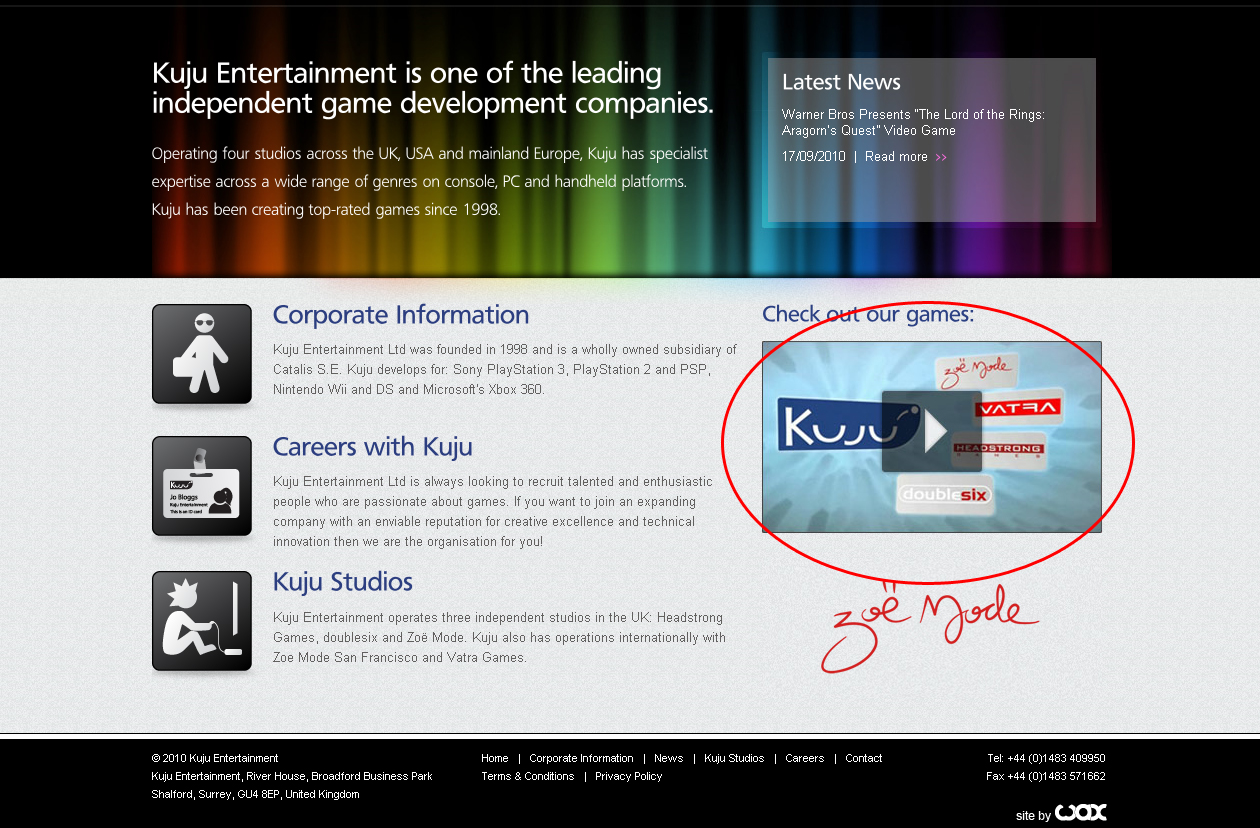Click the Careers ID badge icon
1260x828 pixels.
coord(202,486)
